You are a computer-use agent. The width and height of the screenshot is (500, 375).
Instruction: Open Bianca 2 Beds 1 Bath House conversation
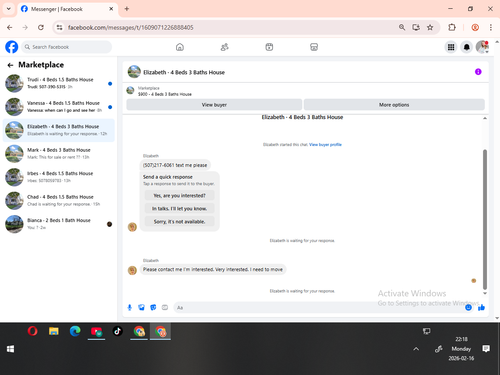coord(59,224)
